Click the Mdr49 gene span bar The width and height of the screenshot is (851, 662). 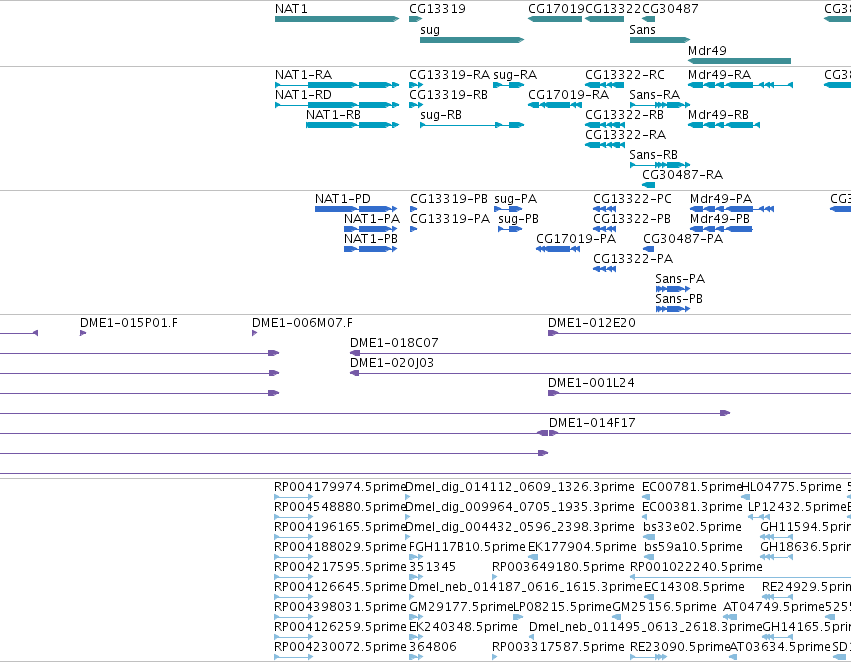tap(739, 61)
